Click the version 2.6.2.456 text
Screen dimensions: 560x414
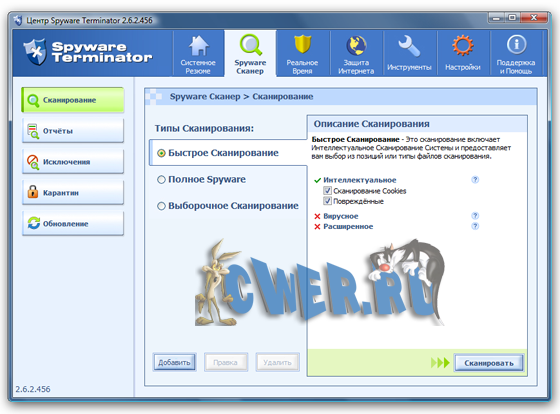point(32,389)
